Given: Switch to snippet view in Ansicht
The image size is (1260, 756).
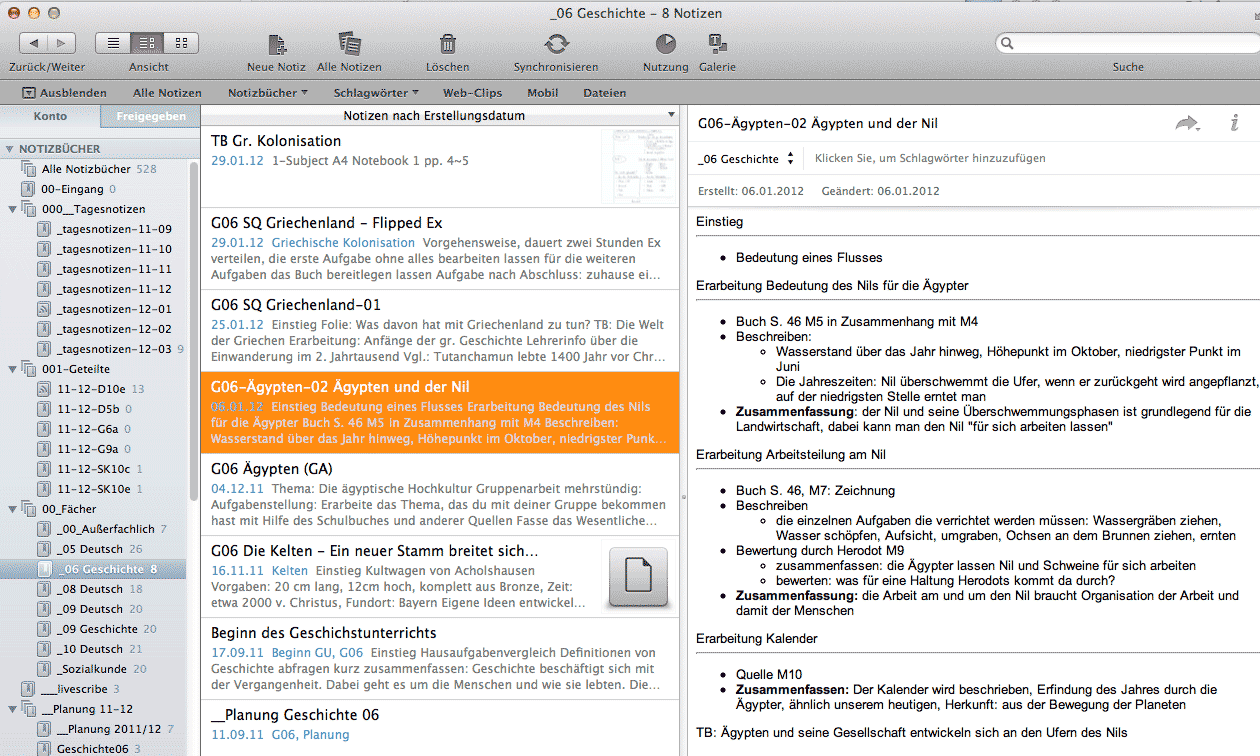Looking at the screenshot, I should (147, 43).
